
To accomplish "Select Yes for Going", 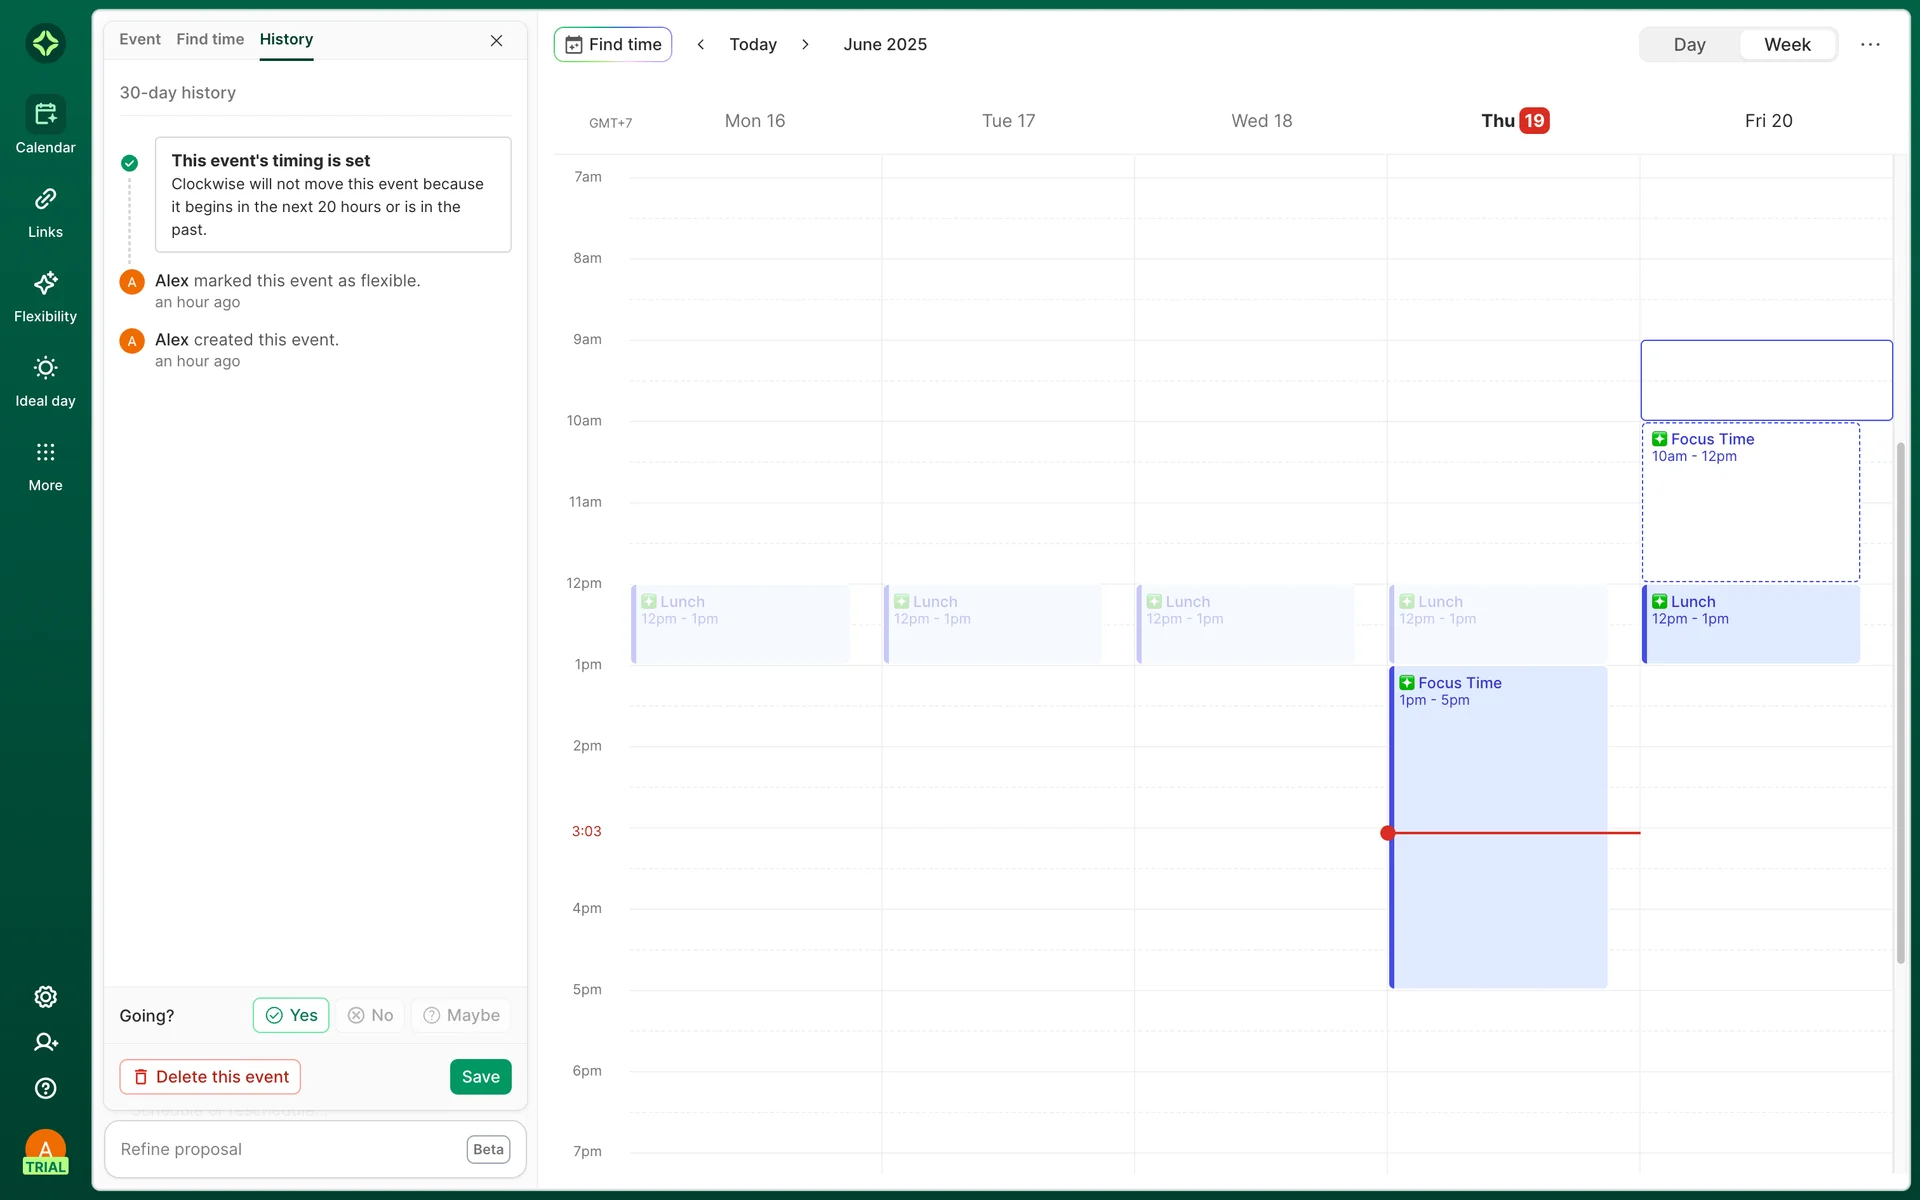I will pyautogui.click(x=291, y=1015).
